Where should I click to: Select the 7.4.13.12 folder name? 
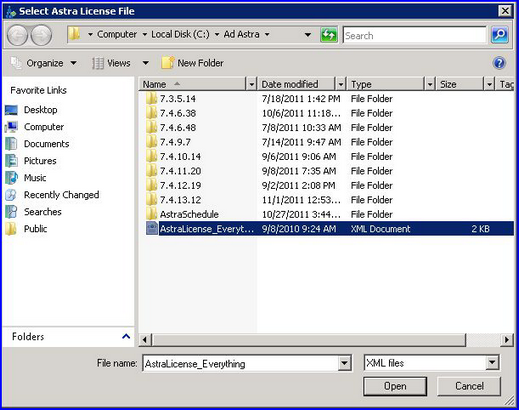tap(180, 200)
